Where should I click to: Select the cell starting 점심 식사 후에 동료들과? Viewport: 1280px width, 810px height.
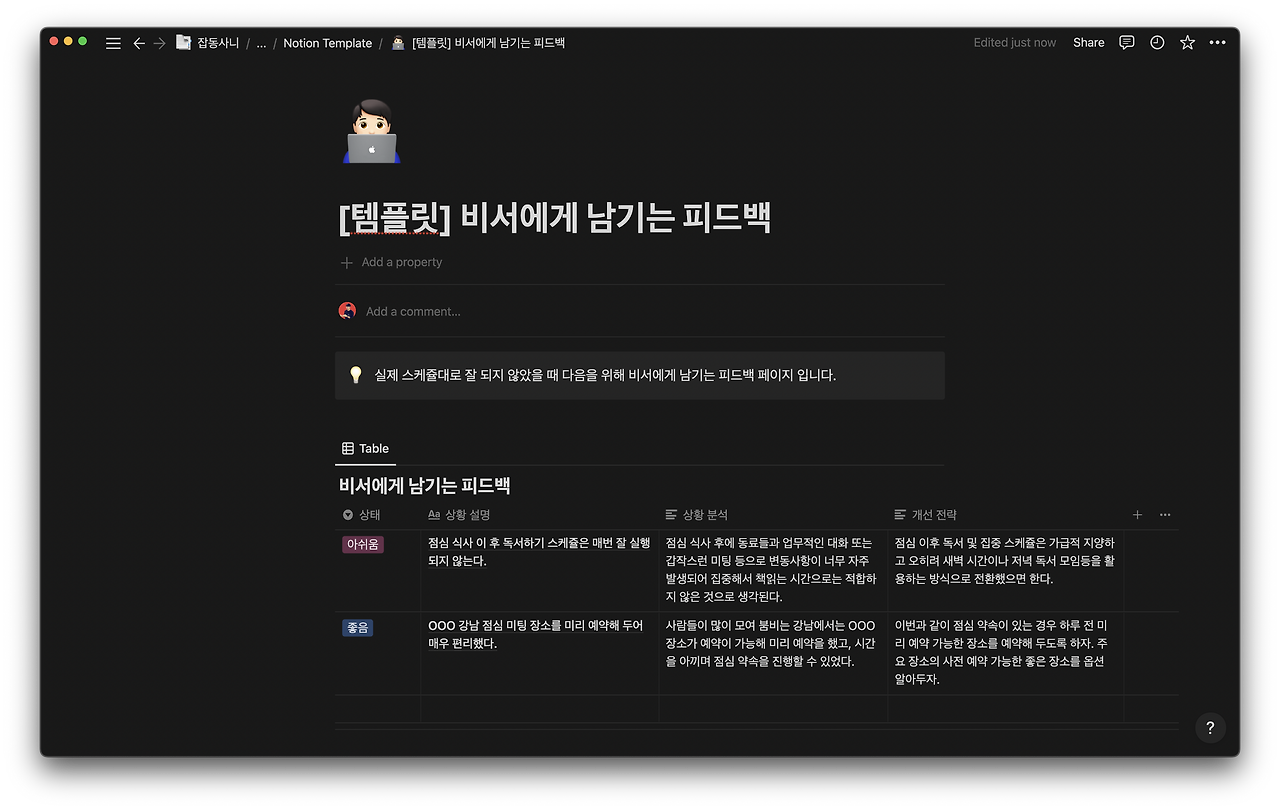pyautogui.click(x=773, y=571)
